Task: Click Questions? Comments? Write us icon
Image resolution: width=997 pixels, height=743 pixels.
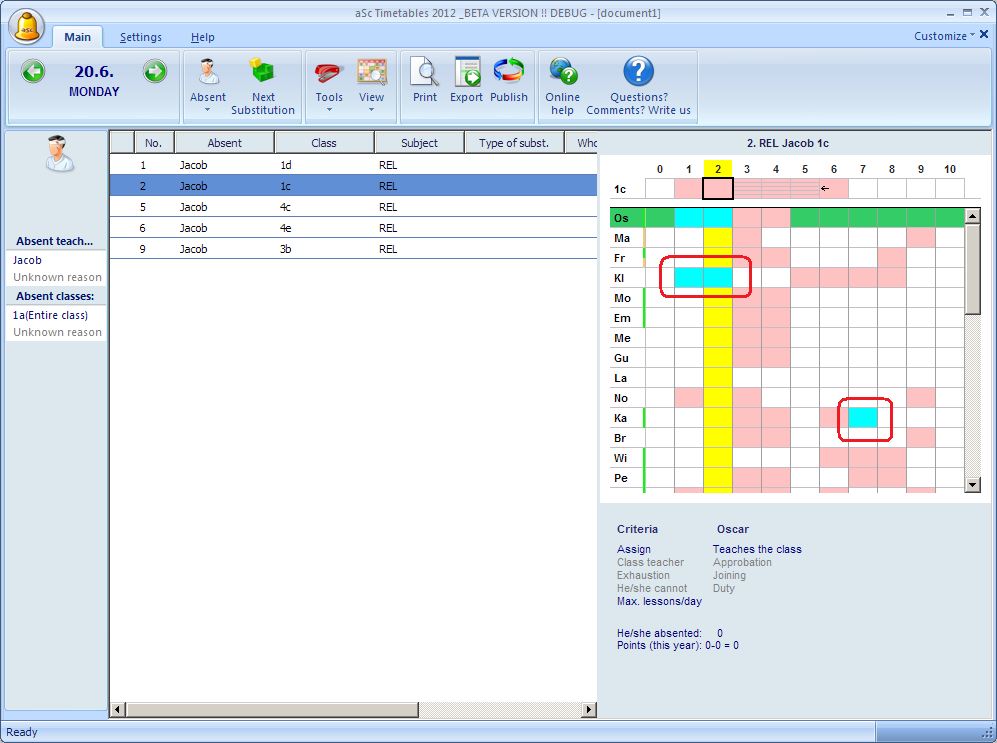Action: 638,72
